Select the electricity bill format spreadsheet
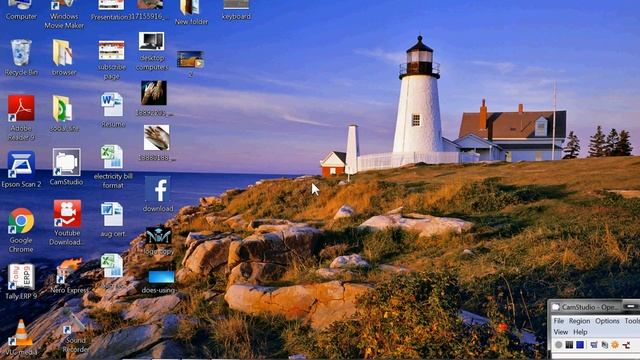This screenshot has height=360, width=640. [x=113, y=167]
